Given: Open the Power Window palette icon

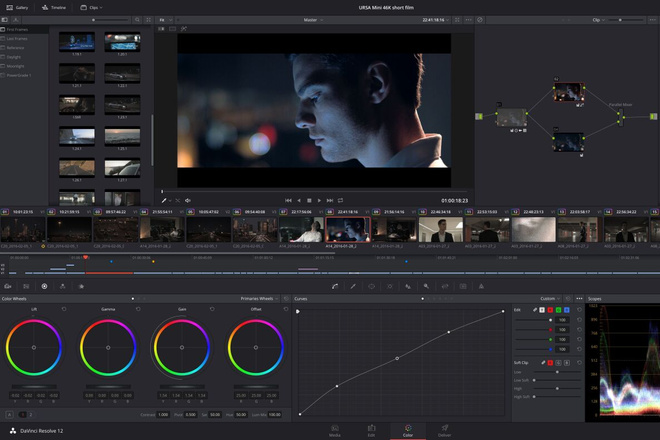Looking at the screenshot, I should point(371,286).
